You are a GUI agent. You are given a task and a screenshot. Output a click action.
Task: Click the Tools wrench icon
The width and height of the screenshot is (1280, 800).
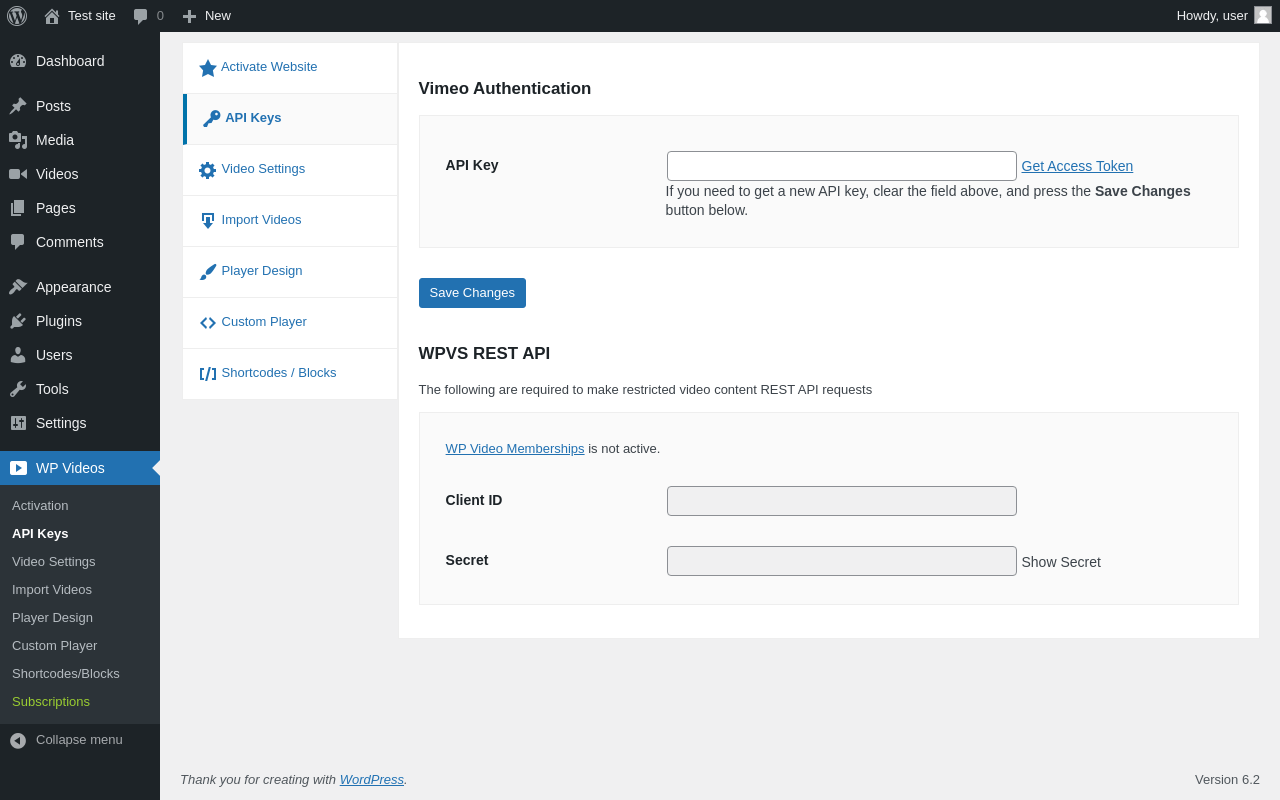pos(18,389)
